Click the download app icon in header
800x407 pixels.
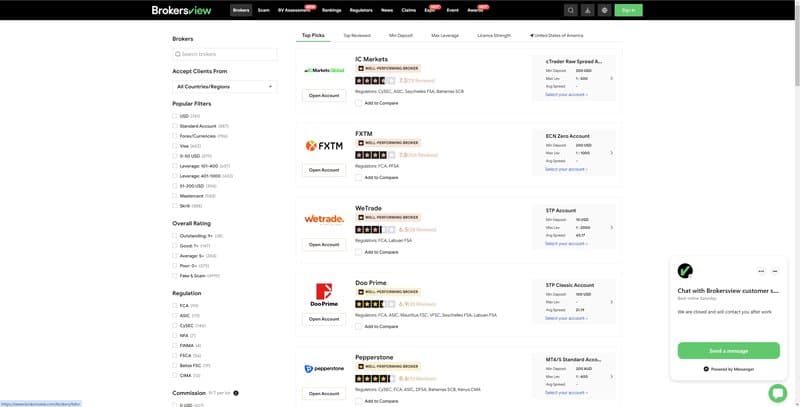(x=587, y=10)
